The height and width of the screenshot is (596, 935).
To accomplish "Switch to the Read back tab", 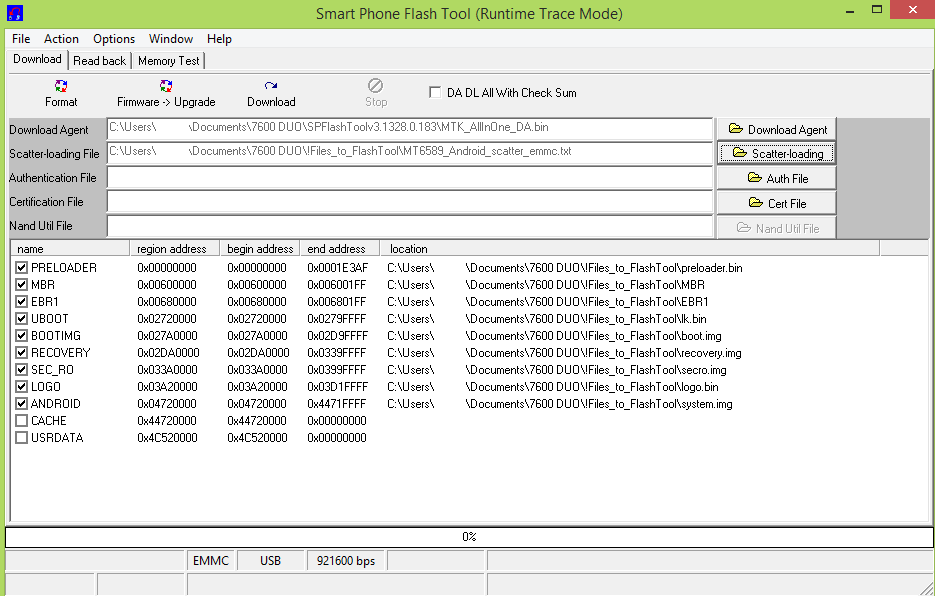I will [99, 61].
